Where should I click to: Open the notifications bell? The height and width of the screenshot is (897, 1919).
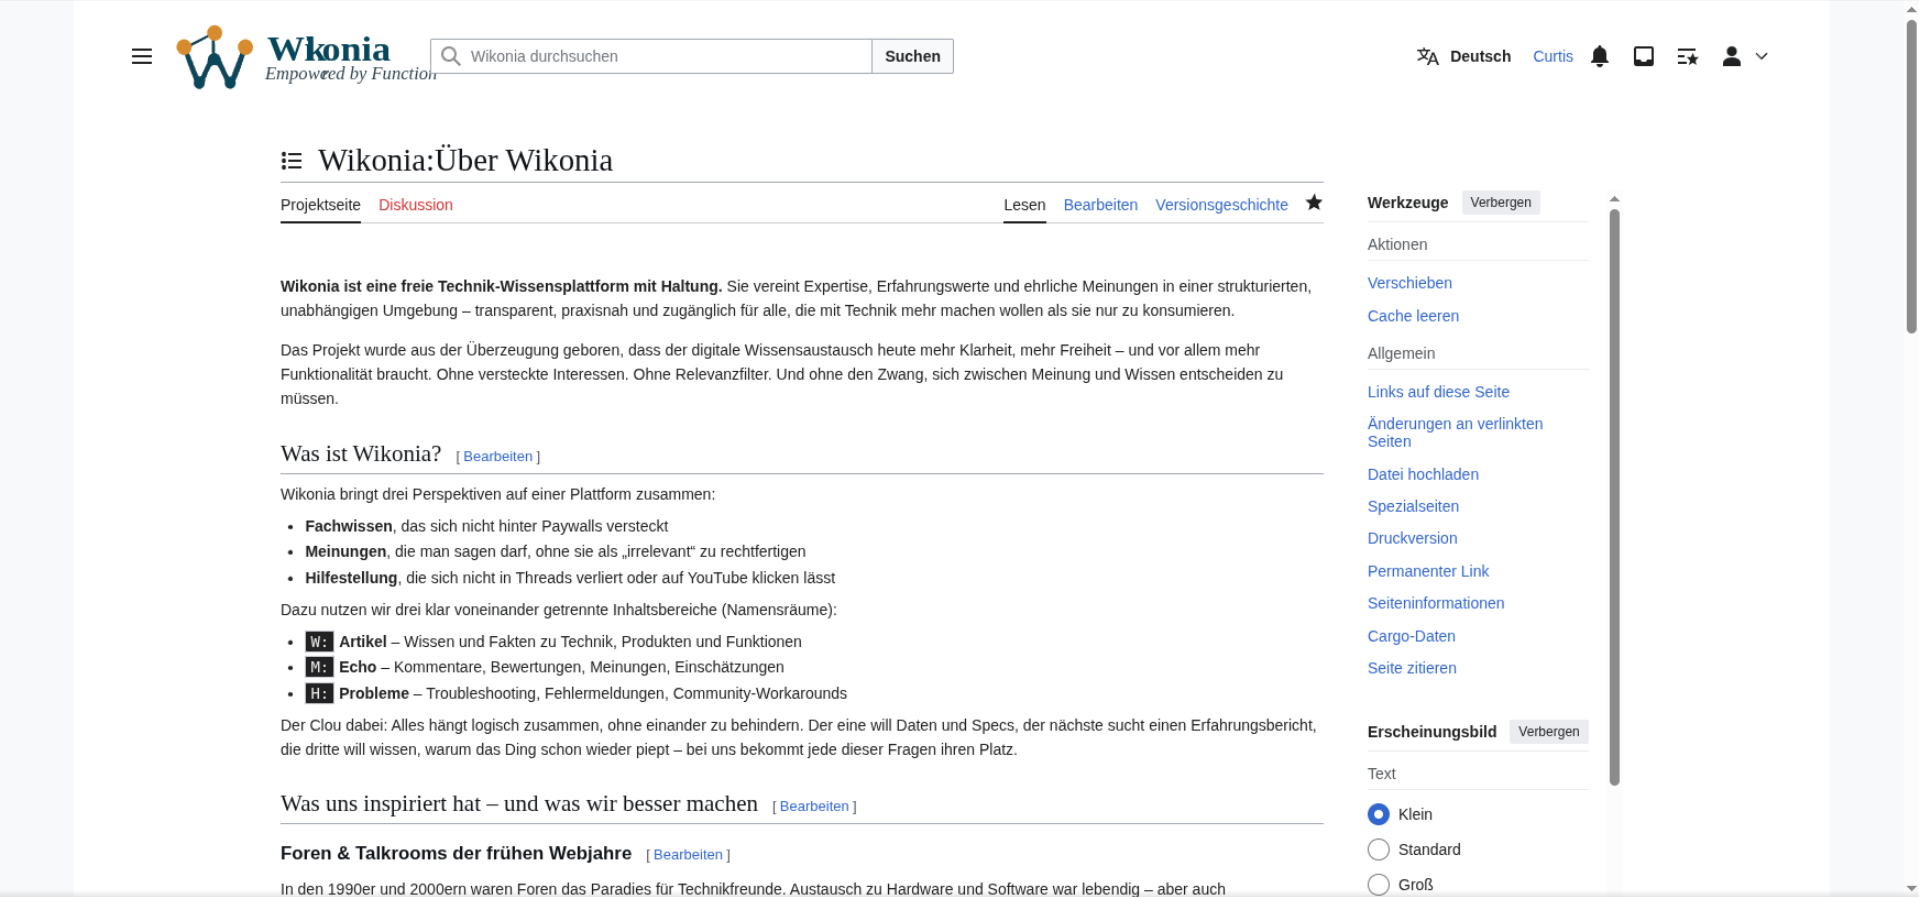(x=1599, y=57)
